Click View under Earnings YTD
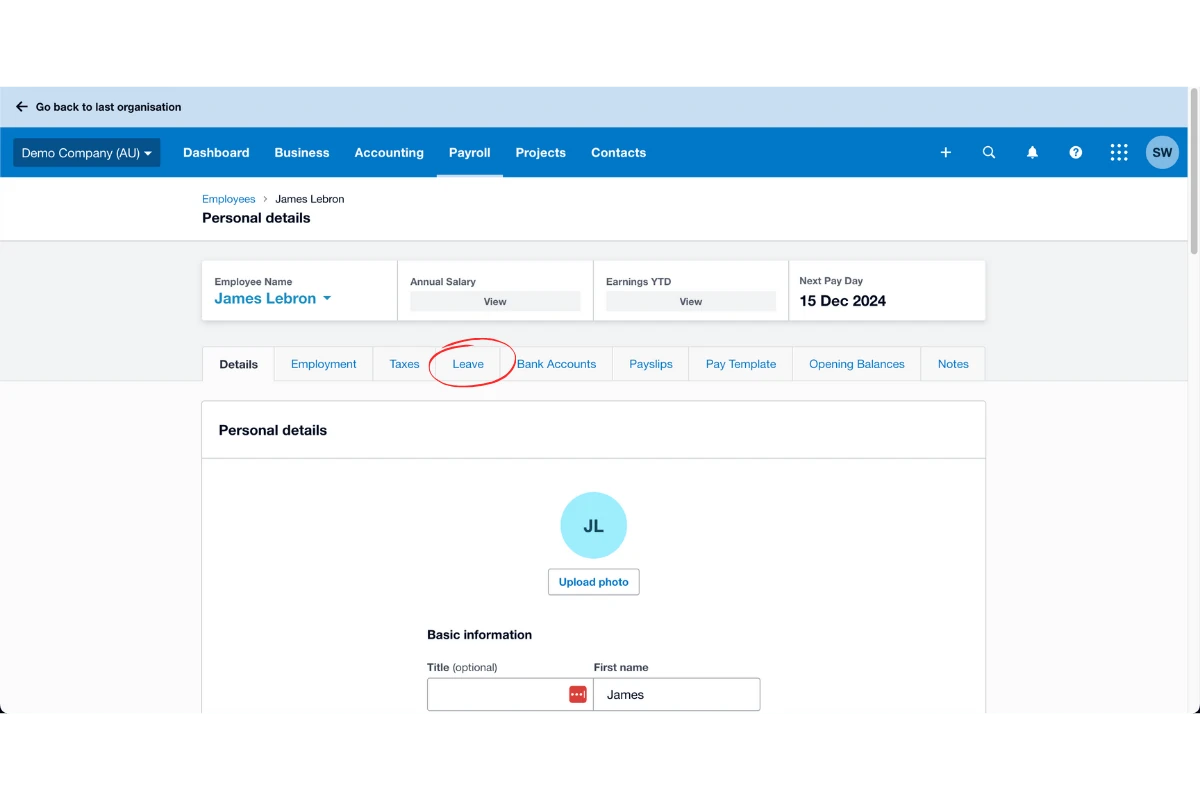Image resolution: width=1200 pixels, height=800 pixels. (x=691, y=301)
